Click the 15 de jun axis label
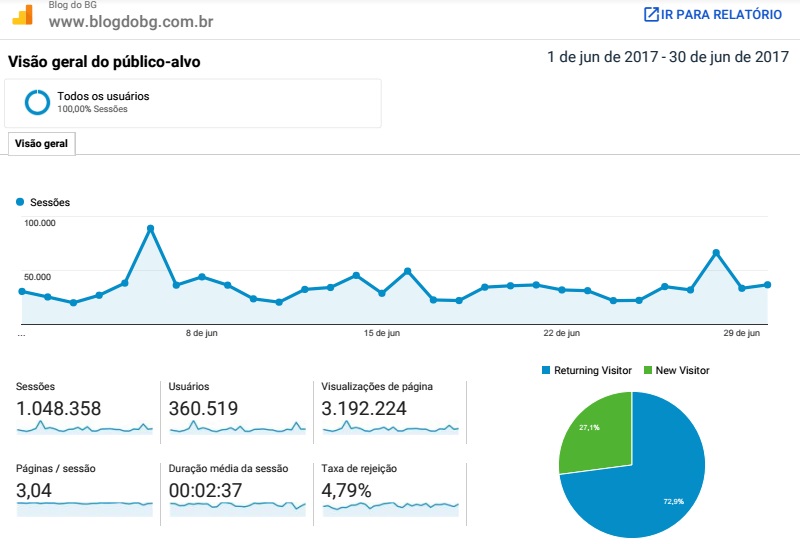The width and height of the screenshot is (800, 544). pos(382,333)
